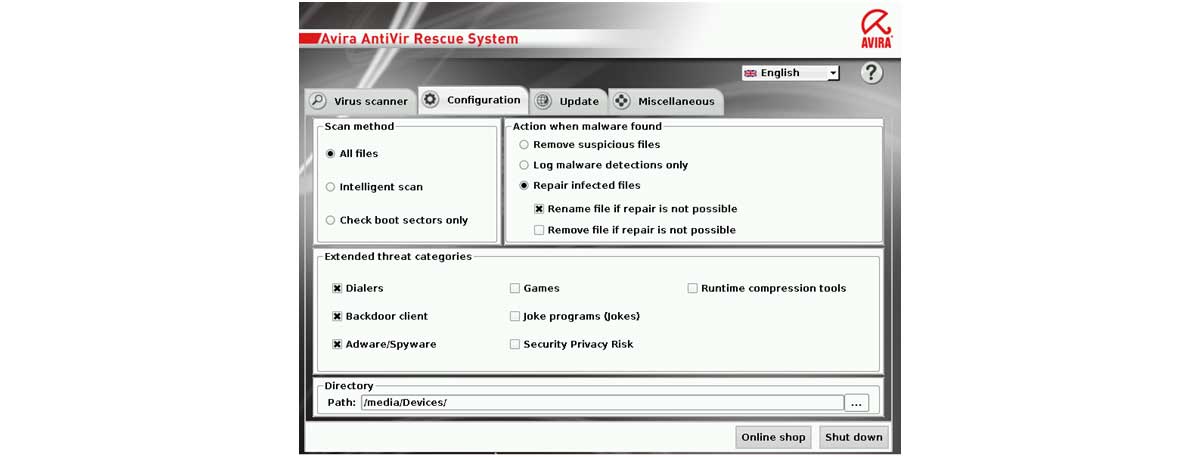Open the Update tab
Viewport: 1200px width, 457px height.
pyautogui.click(x=567, y=101)
